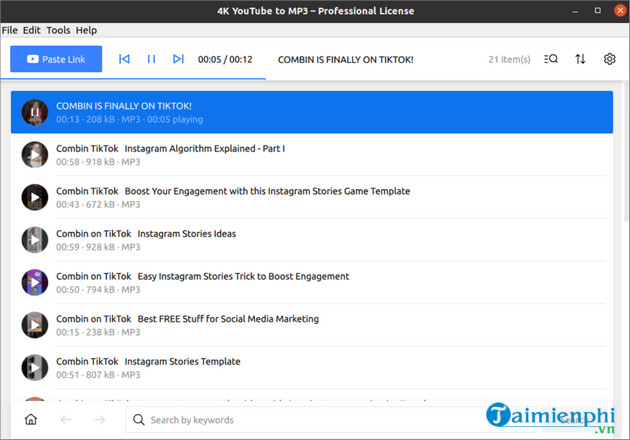Open settings gear icon
The width and height of the screenshot is (630, 440).
click(x=610, y=59)
